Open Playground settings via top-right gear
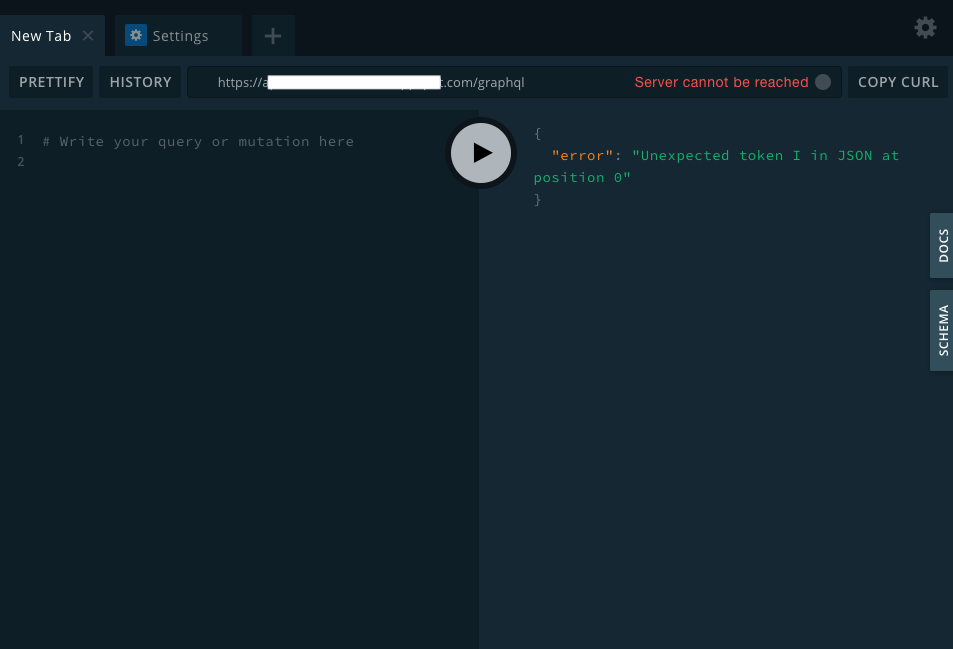The height and width of the screenshot is (649, 953). pyautogui.click(x=925, y=28)
